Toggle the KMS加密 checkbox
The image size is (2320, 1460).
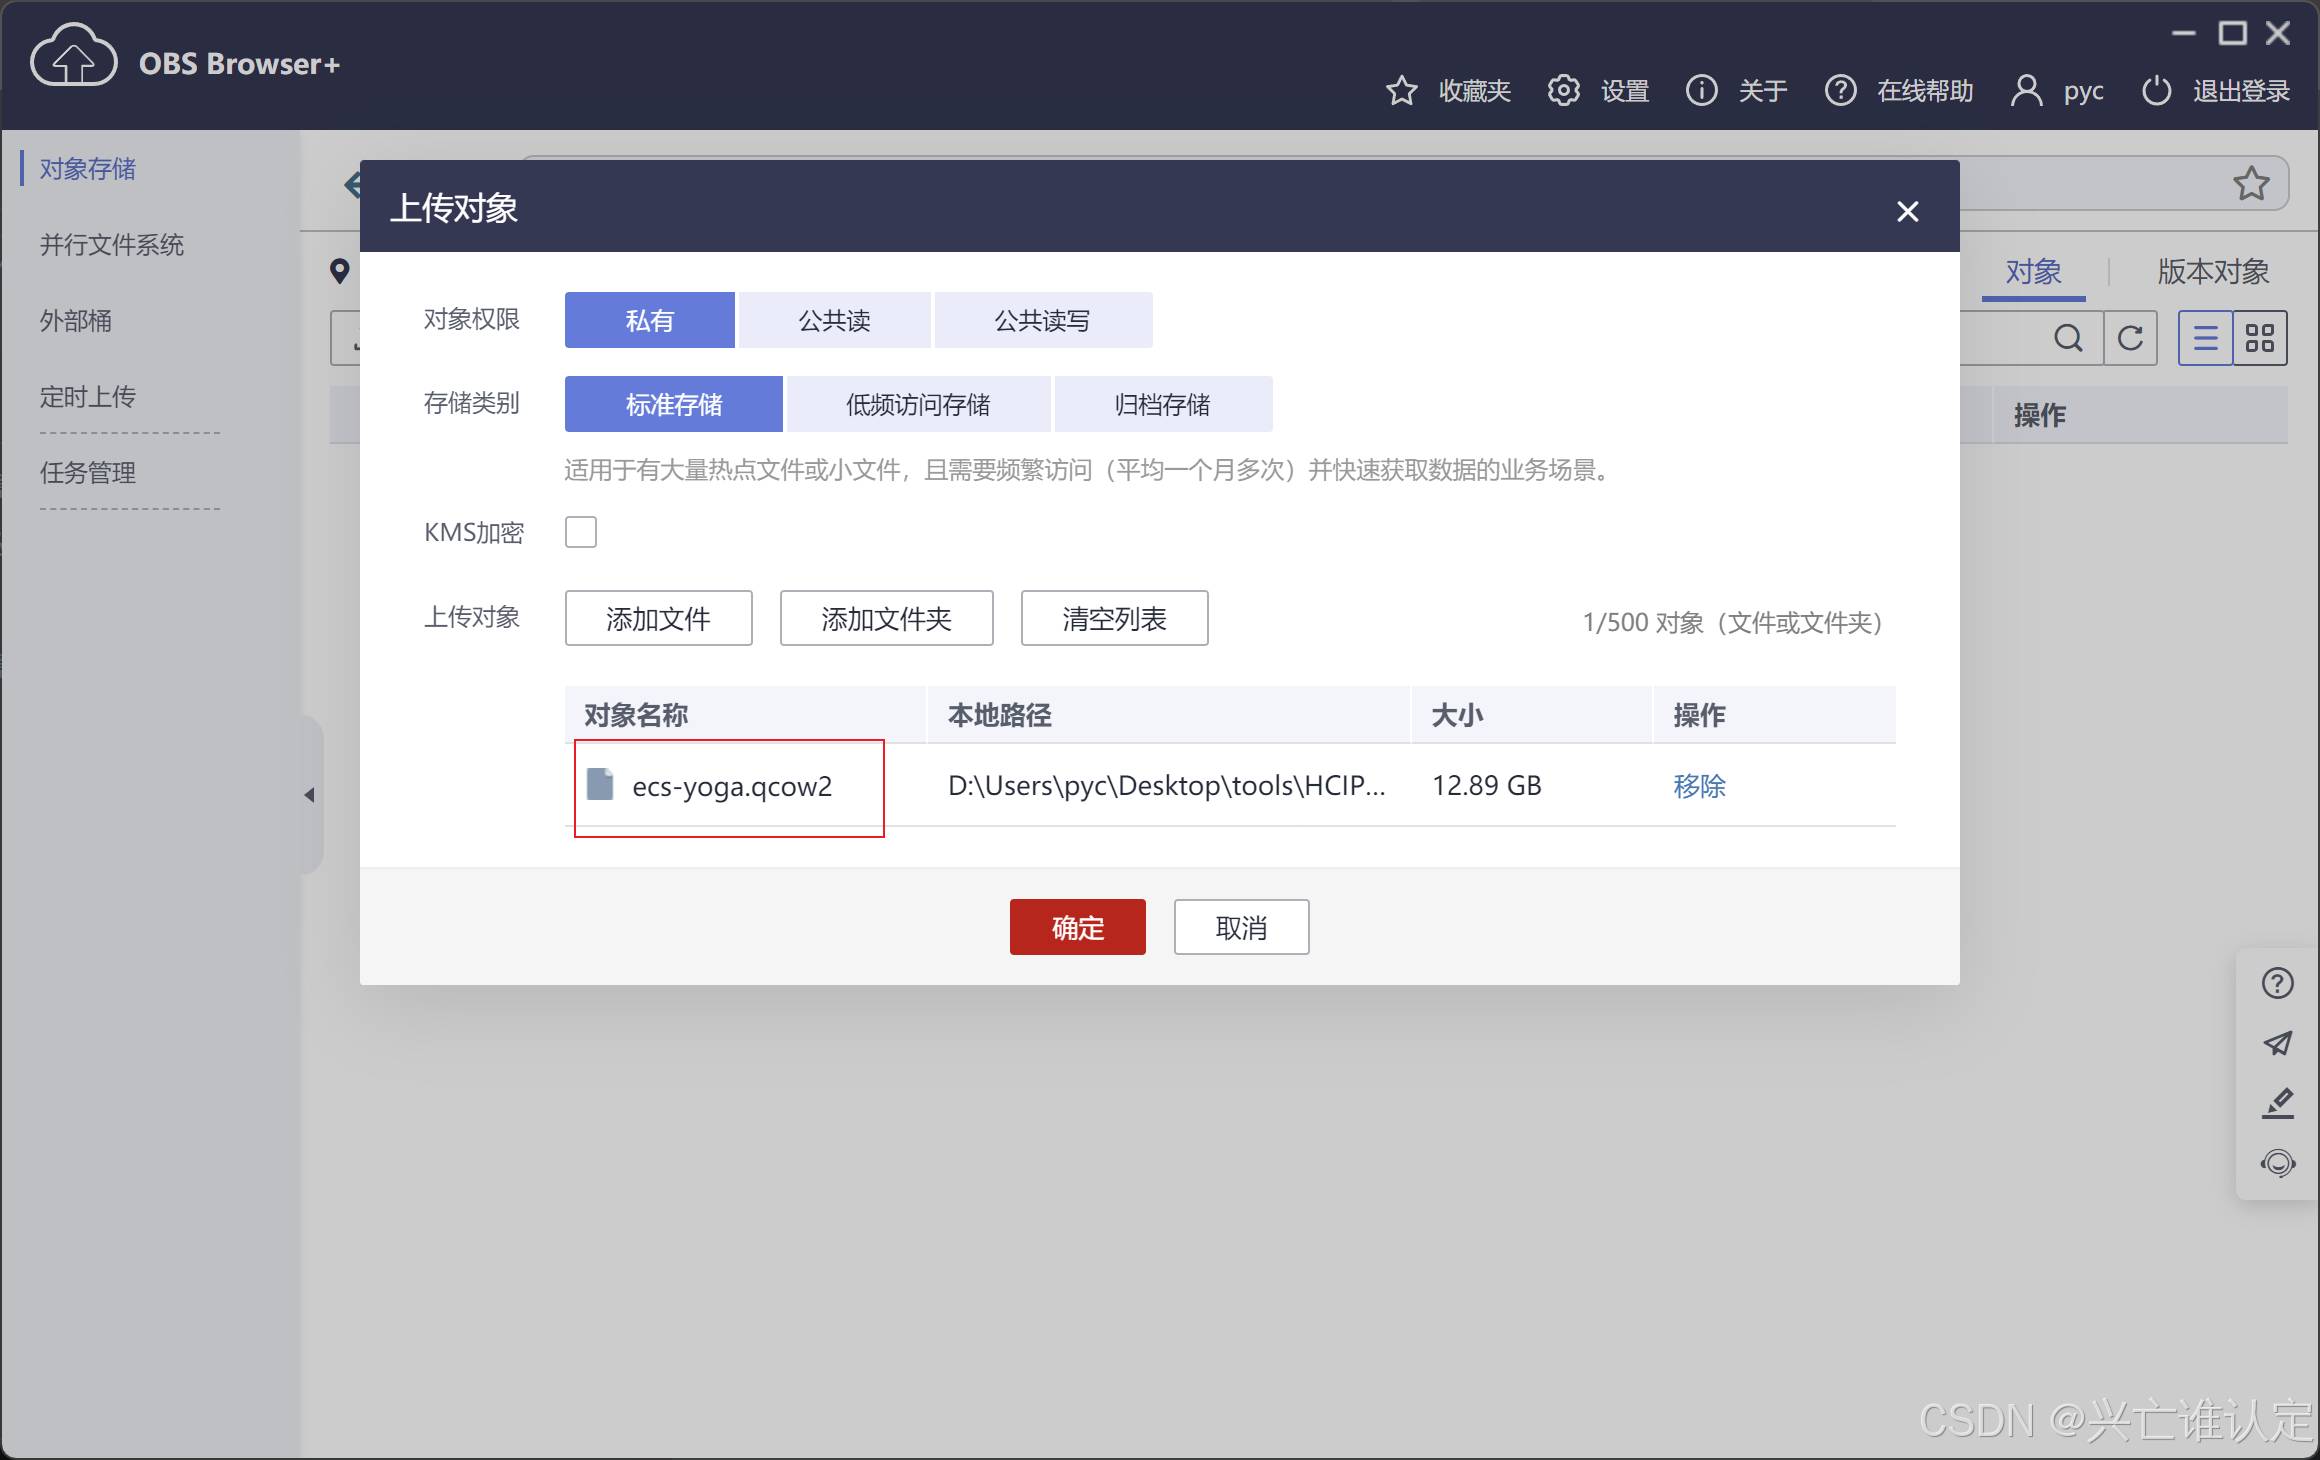click(x=581, y=532)
